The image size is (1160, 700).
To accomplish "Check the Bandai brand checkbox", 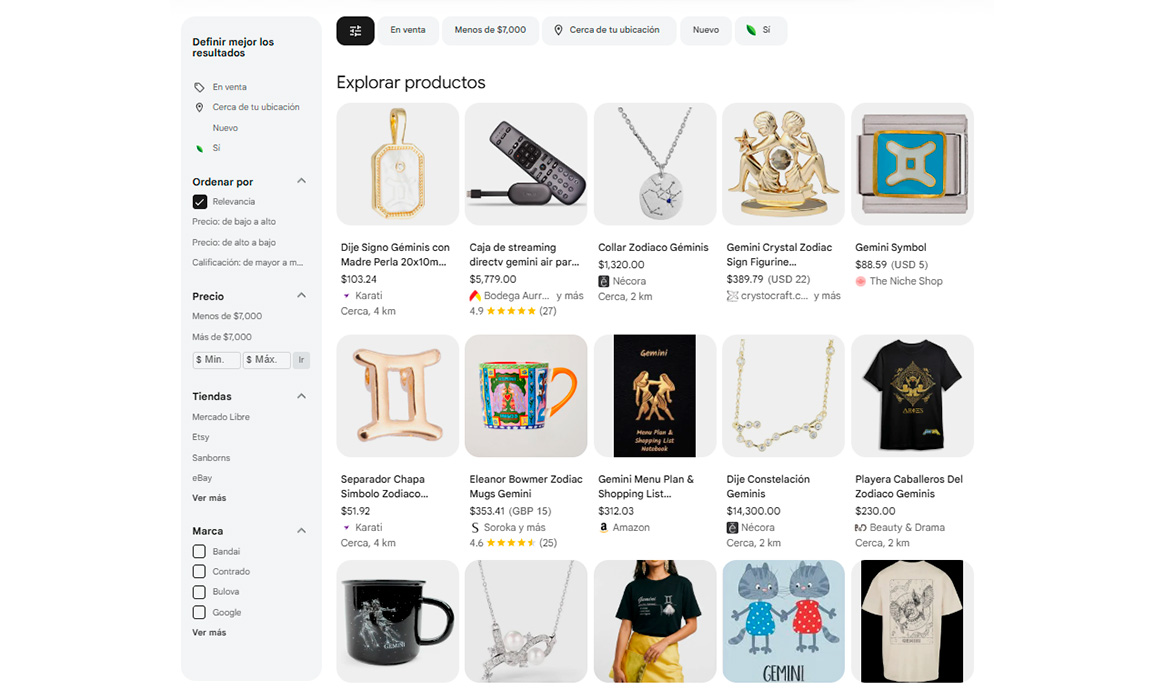I will [199, 552].
